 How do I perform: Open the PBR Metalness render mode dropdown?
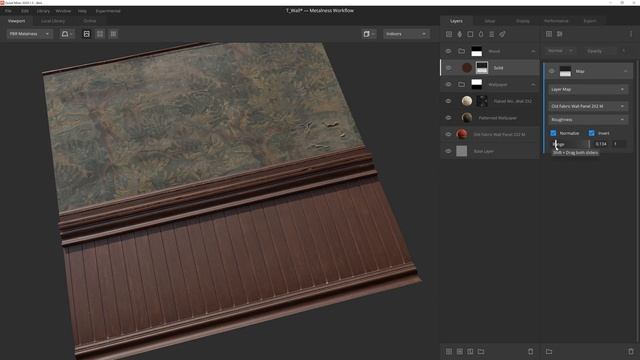point(29,34)
